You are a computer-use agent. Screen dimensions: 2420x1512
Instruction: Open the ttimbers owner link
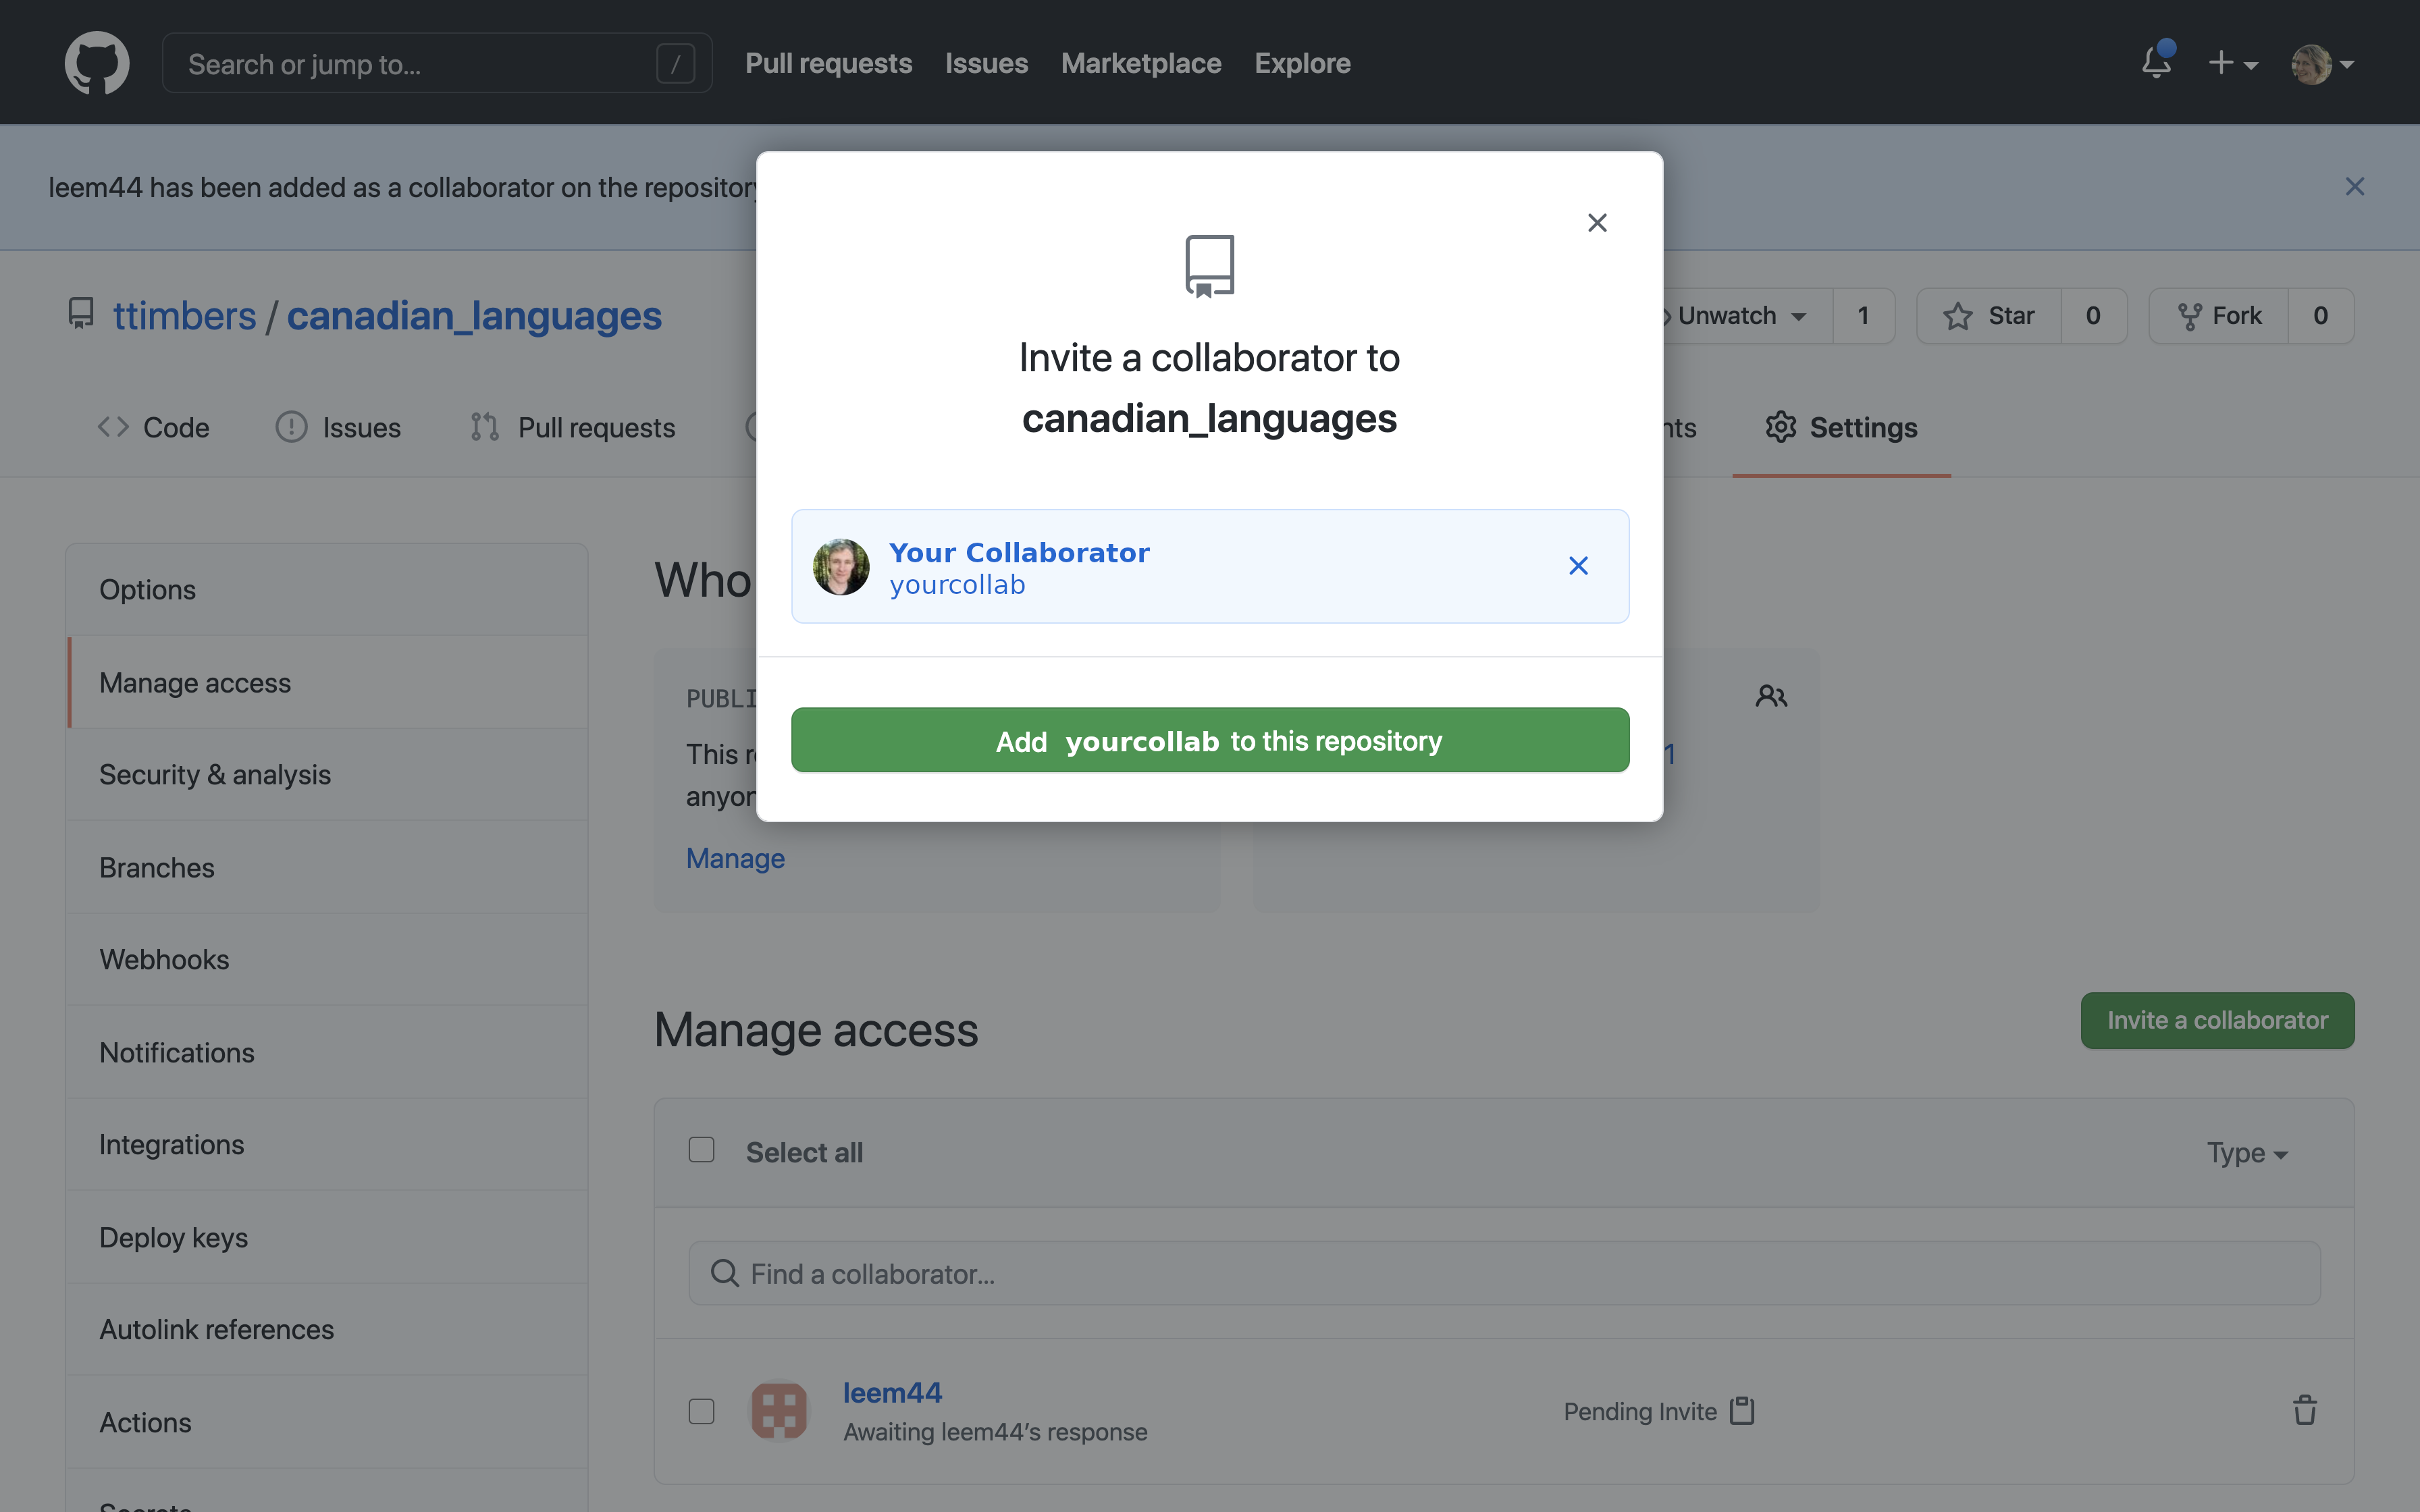click(184, 316)
